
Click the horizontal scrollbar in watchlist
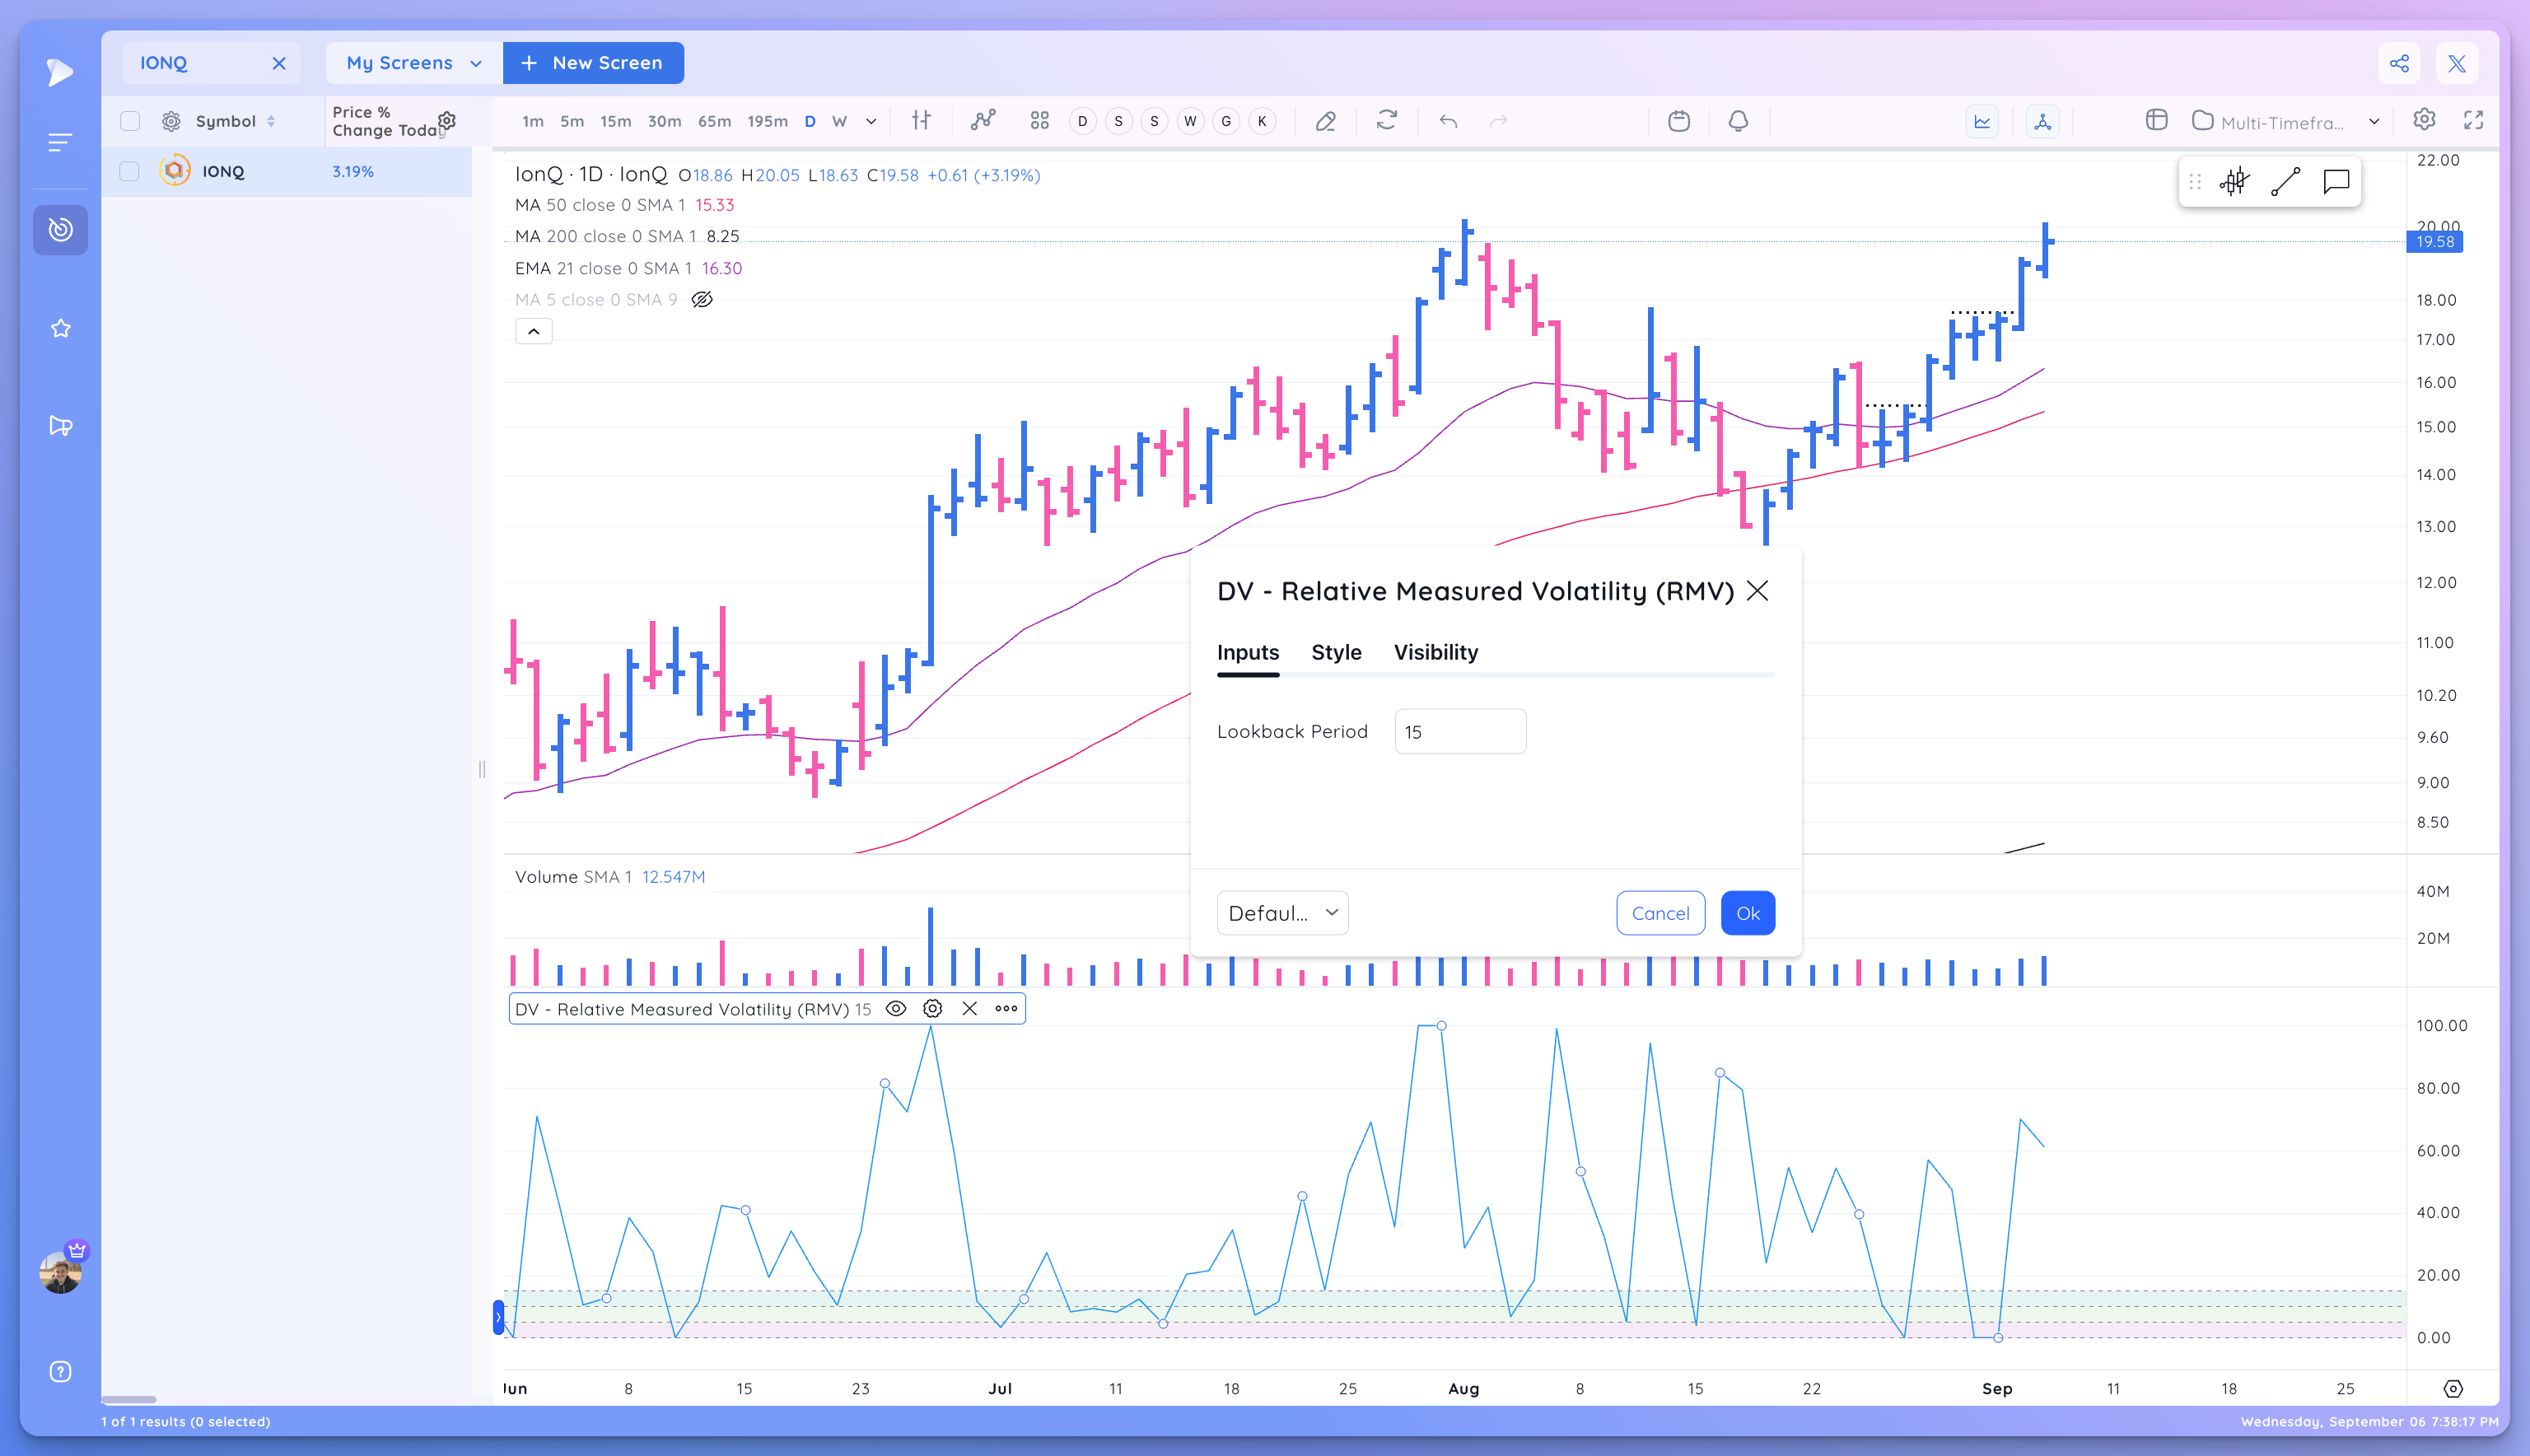129,1399
